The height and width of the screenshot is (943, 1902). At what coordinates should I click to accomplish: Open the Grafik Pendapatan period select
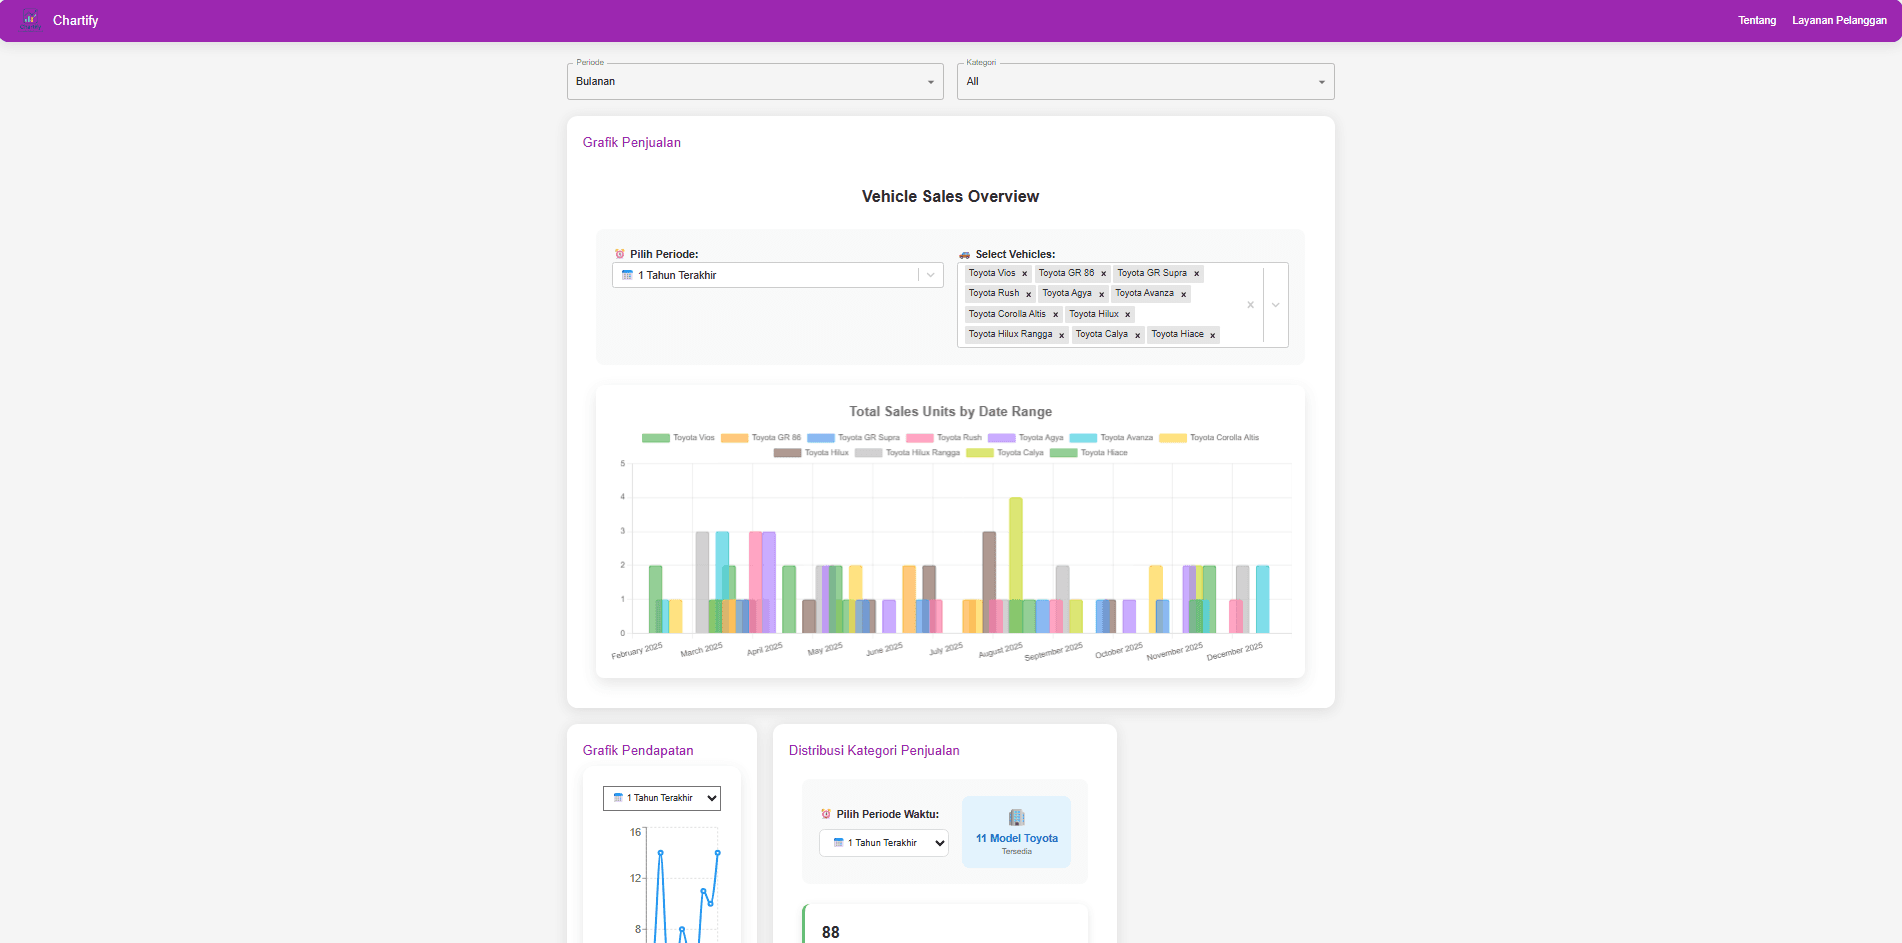tap(661, 798)
